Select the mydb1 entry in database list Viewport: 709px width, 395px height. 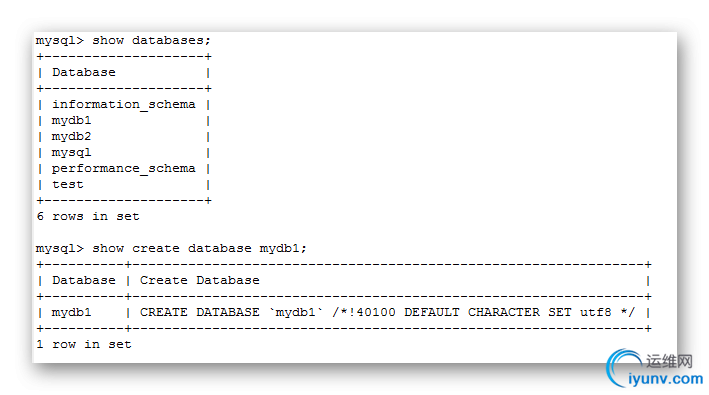point(71,121)
